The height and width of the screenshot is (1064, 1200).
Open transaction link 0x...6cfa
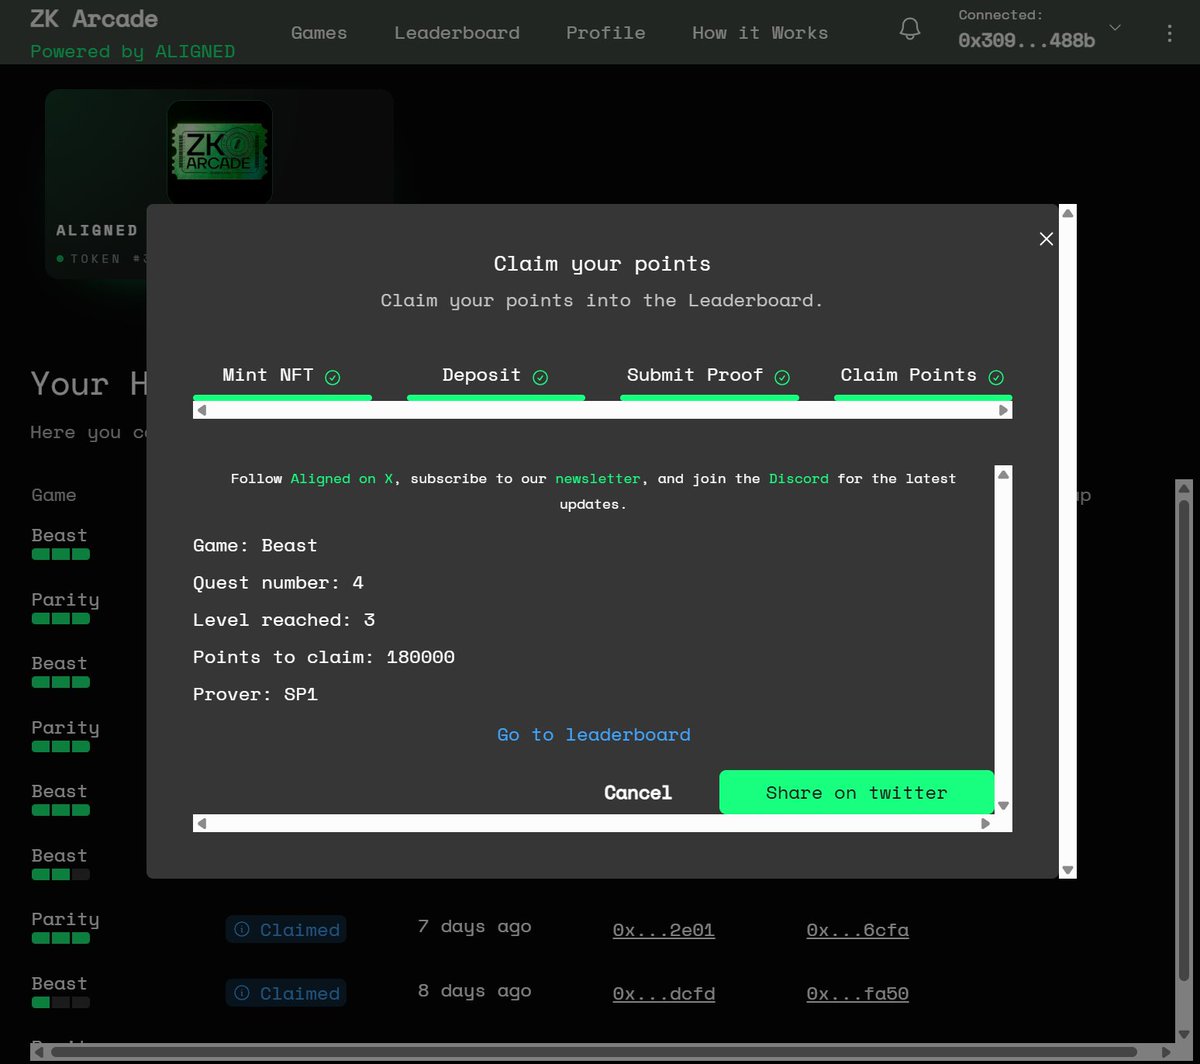[858, 930]
